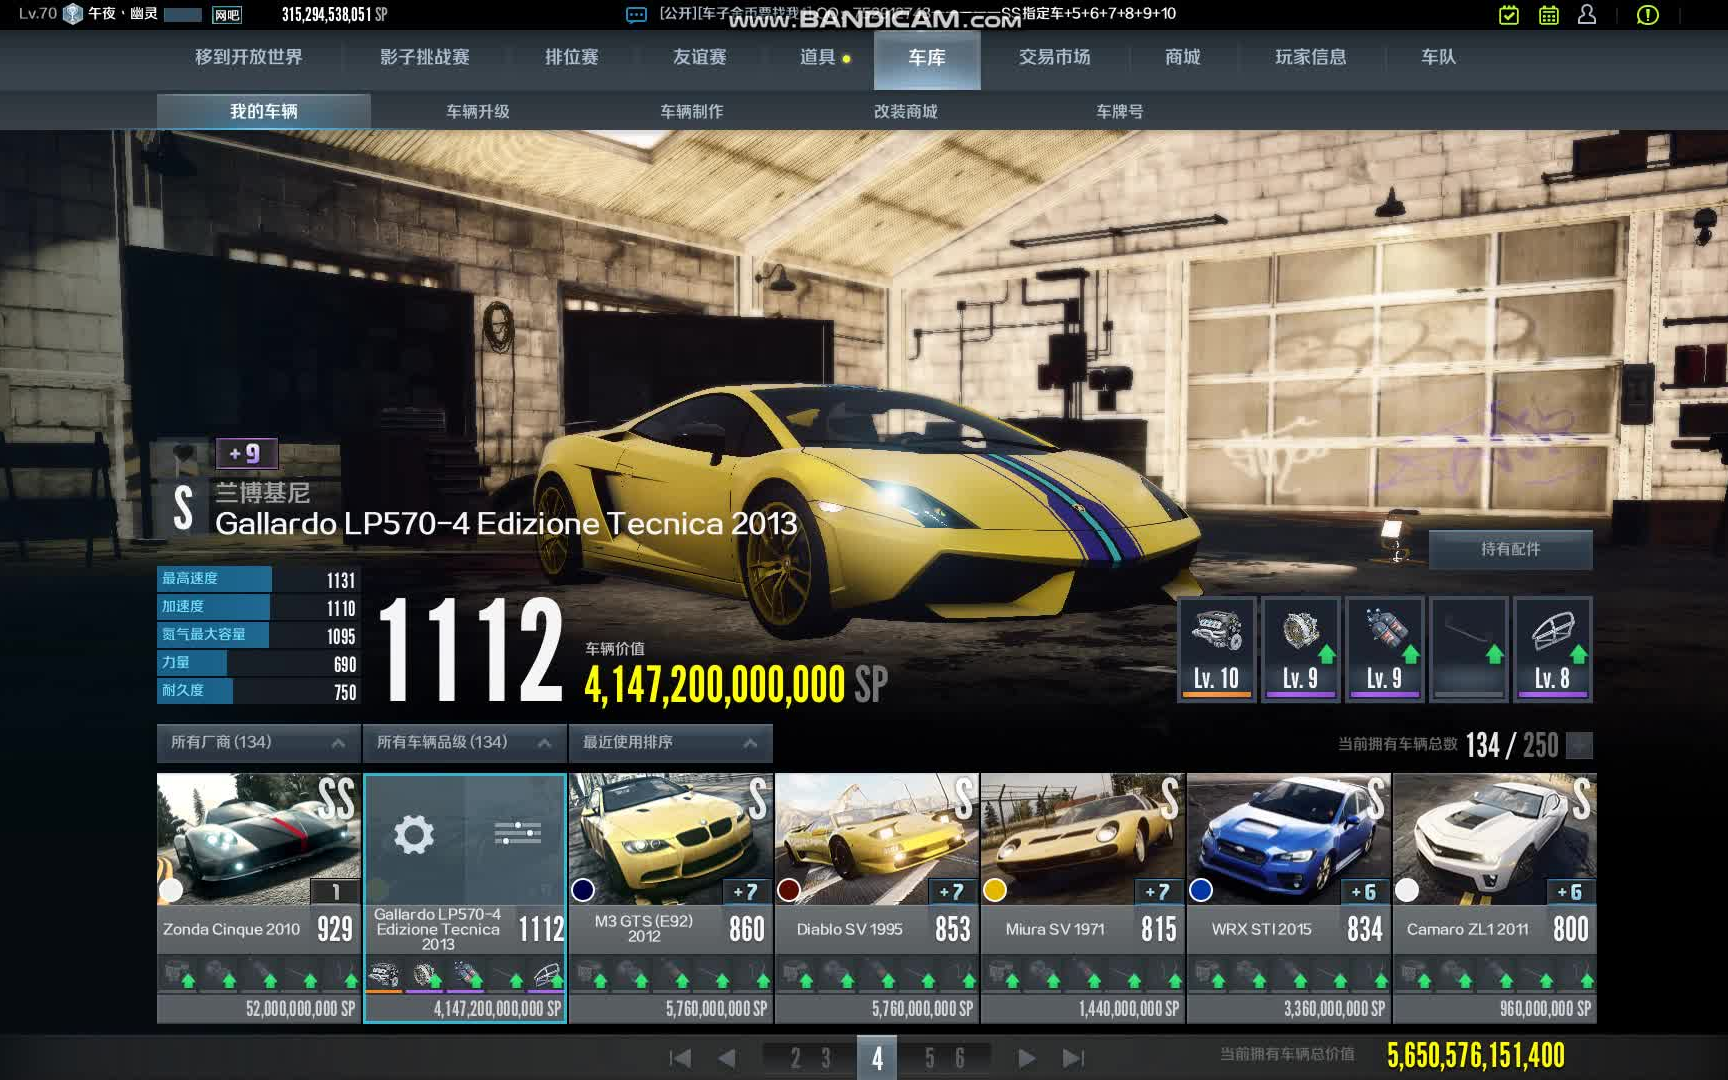Jump to first page of vehicles

point(680,1058)
